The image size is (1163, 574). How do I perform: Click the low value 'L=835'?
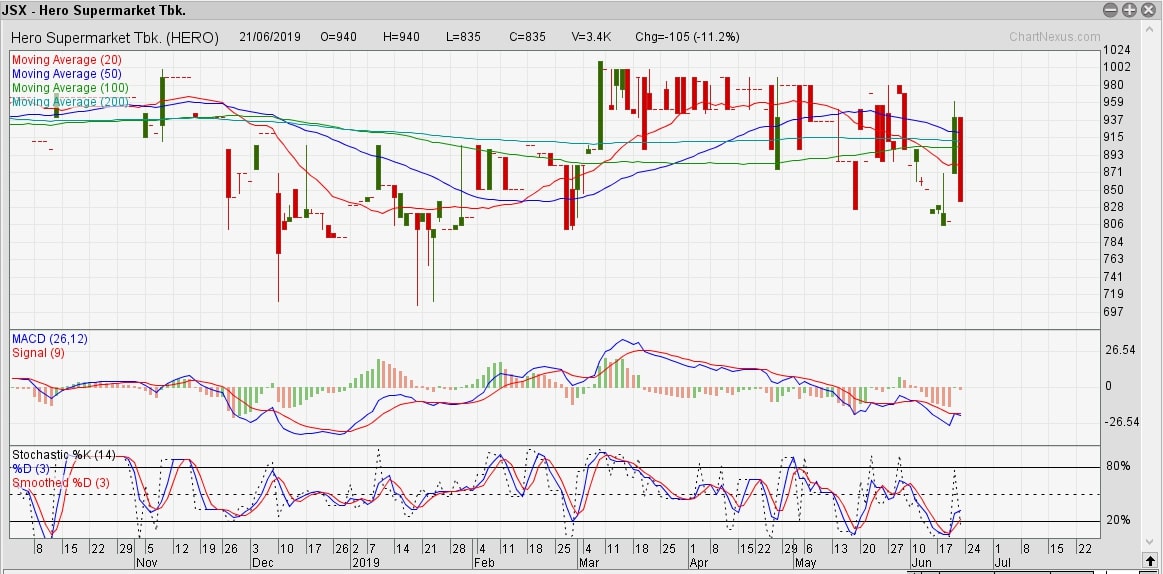pyautogui.click(x=464, y=37)
